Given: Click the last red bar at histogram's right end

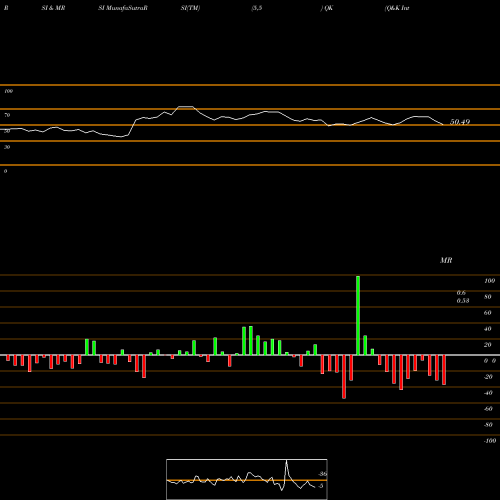Looking at the screenshot, I should 444,370.
